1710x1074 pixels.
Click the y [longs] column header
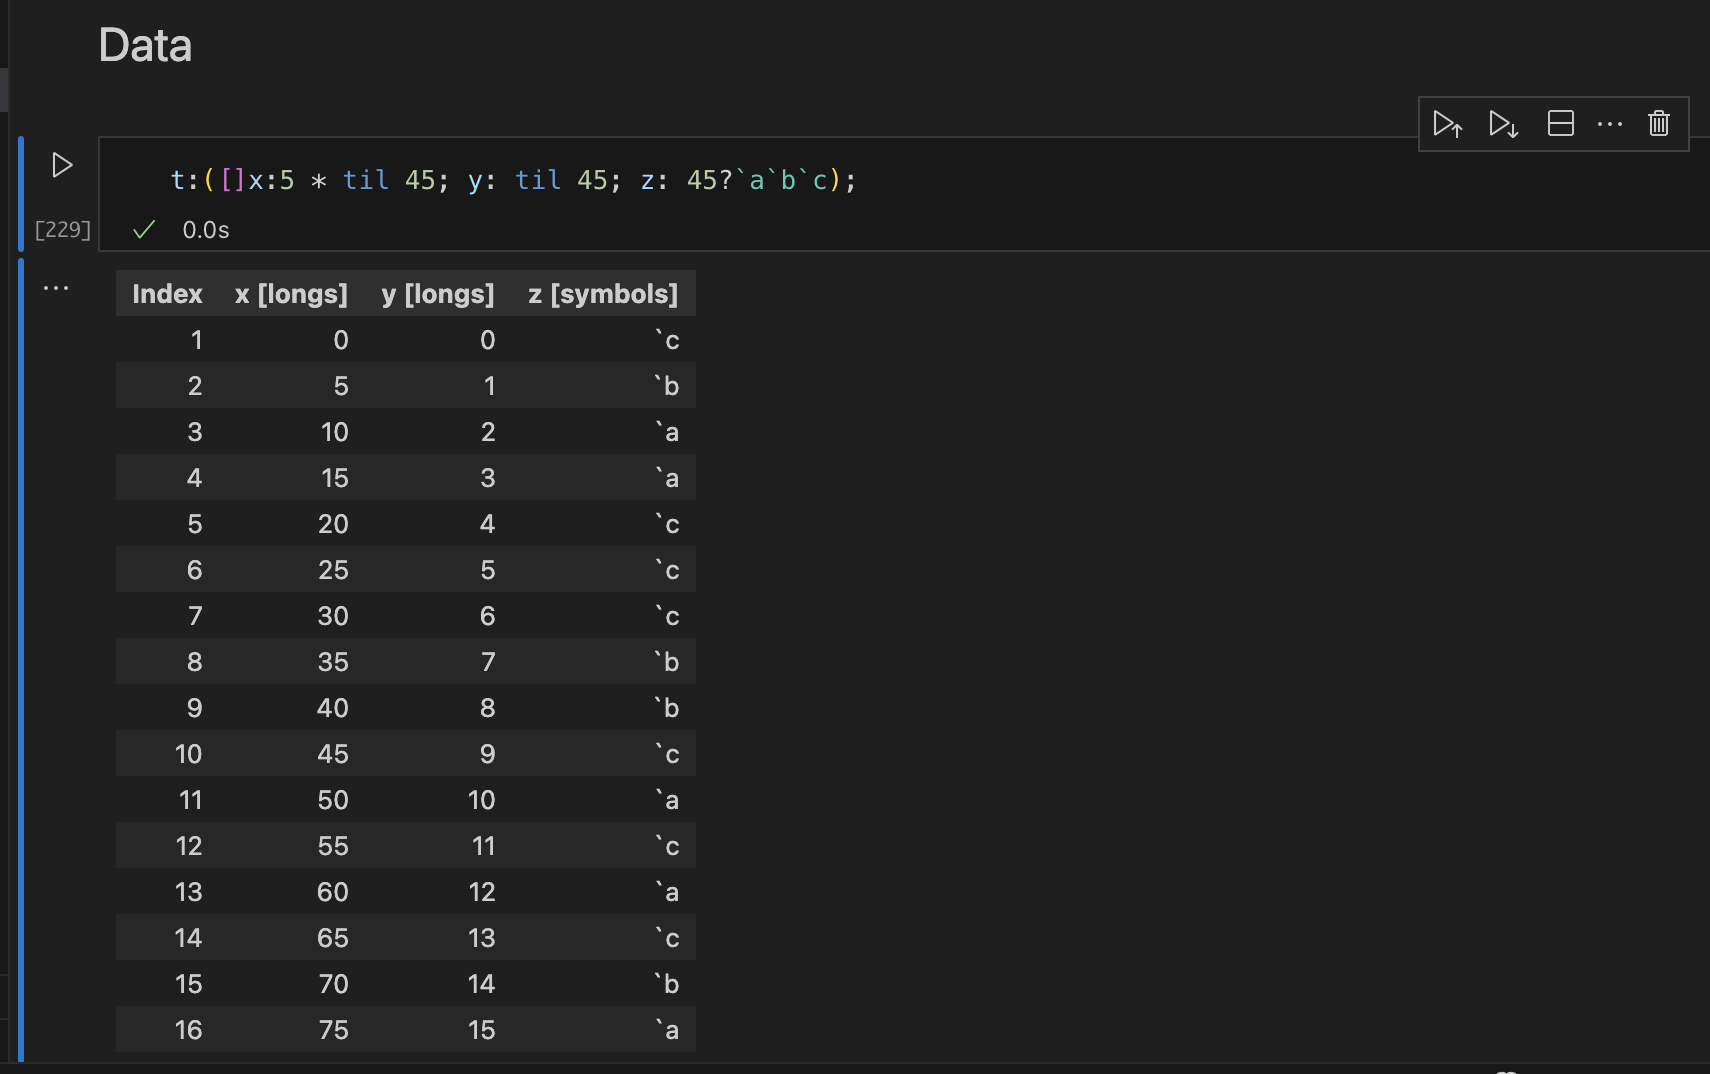pyautogui.click(x=437, y=293)
